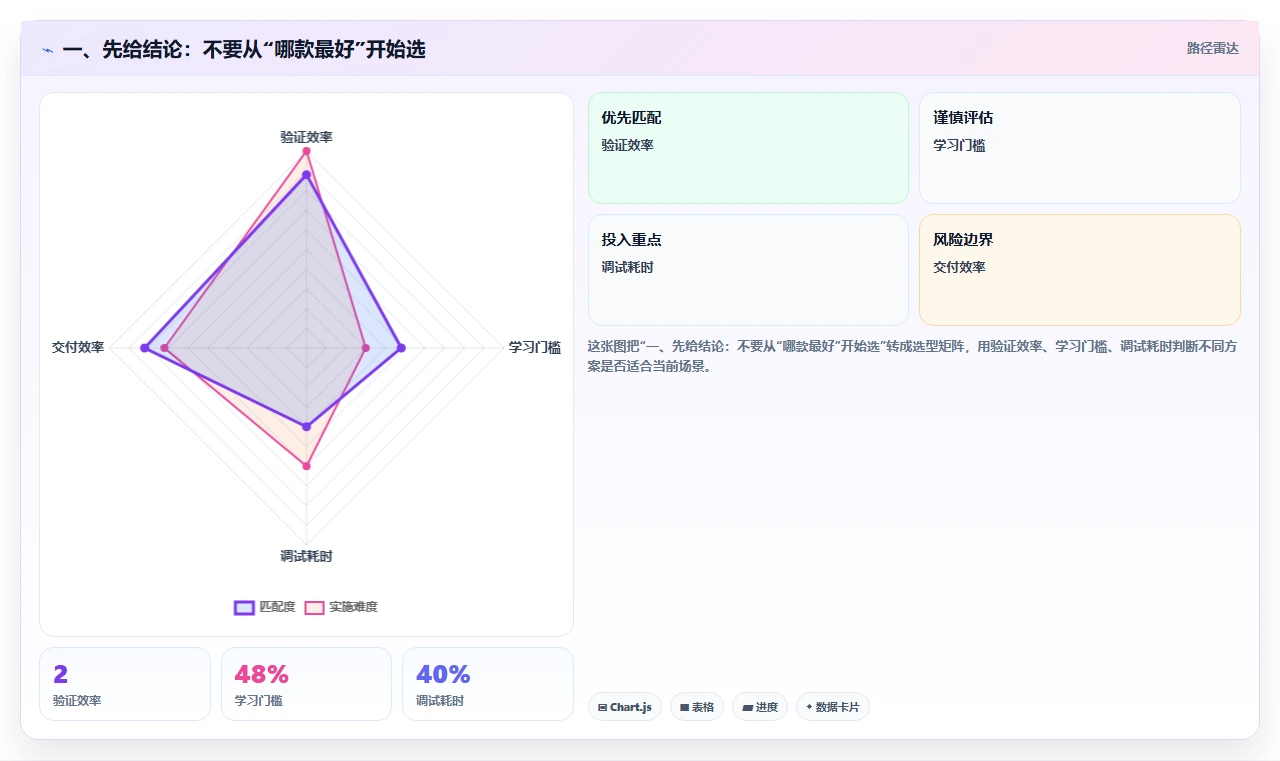
Task: Click the 学习门槛 caption under 48%
Action: [258, 700]
